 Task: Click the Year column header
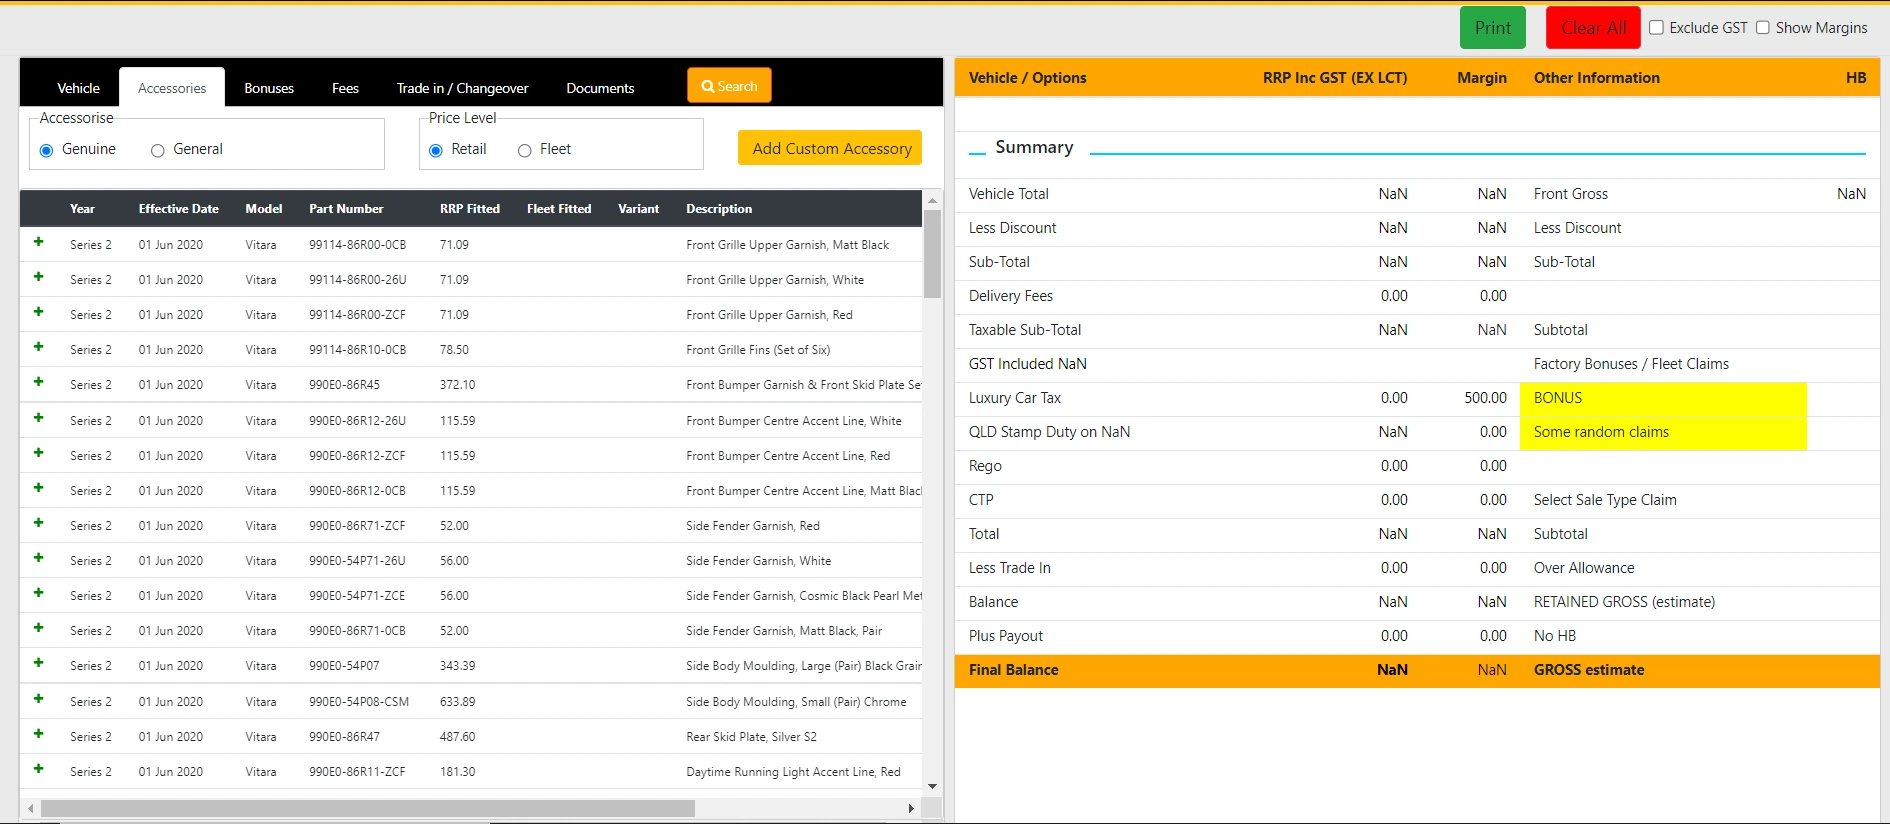(x=82, y=209)
